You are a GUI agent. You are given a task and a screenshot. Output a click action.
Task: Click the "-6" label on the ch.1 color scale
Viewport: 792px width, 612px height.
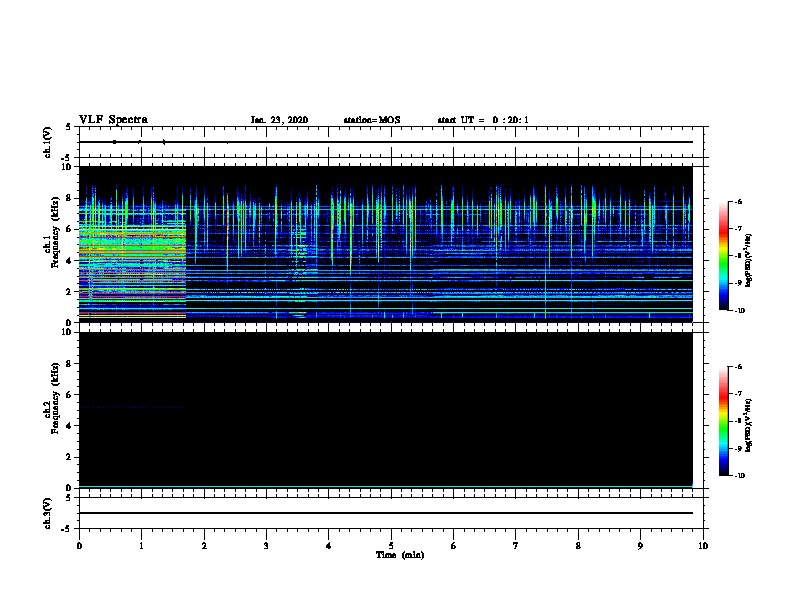(738, 201)
